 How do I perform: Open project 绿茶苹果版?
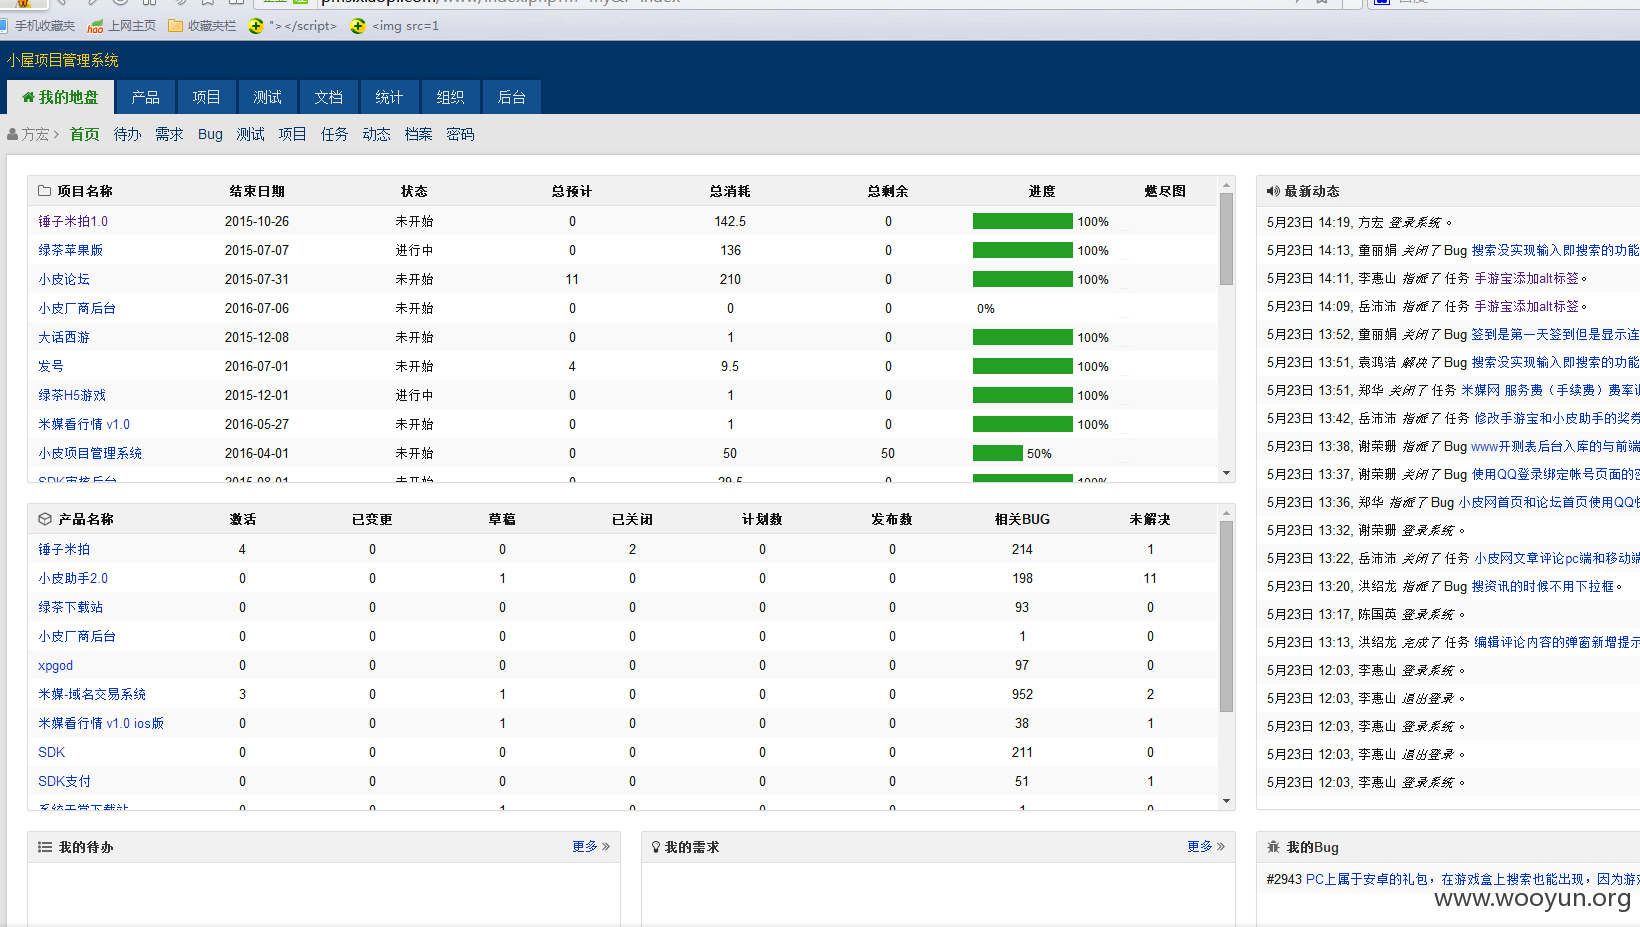pos(70,250)
